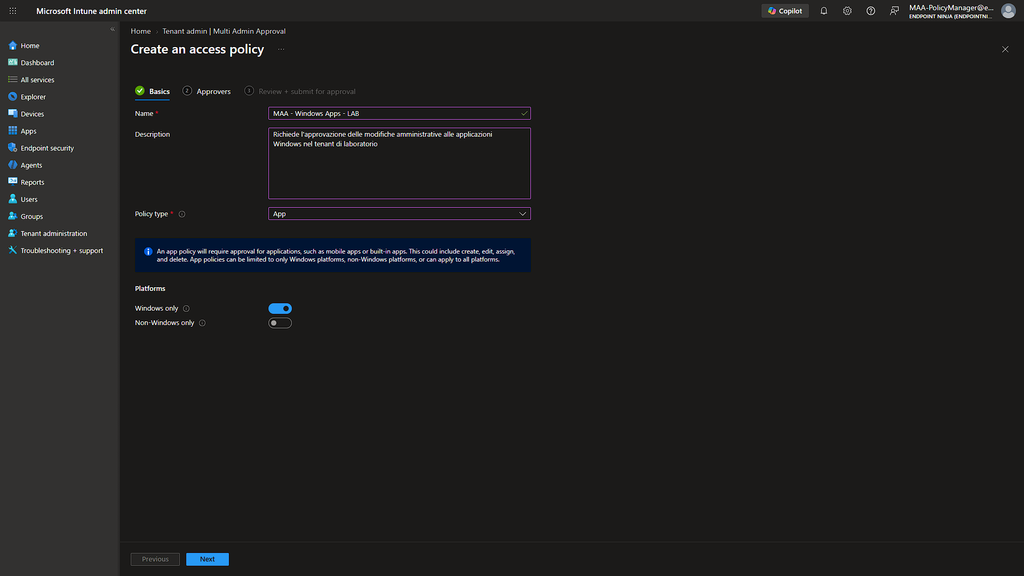Switch to the Approvers step tab
1024x576 pixels.
[x=206, y=91]
